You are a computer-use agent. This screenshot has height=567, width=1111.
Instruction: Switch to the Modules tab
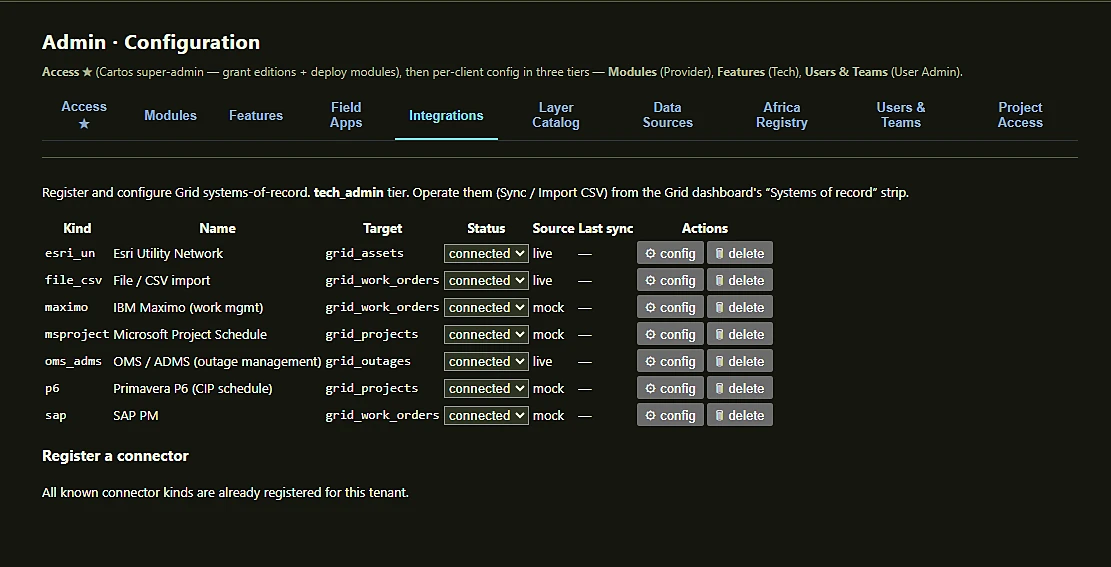tap(170, 115)
